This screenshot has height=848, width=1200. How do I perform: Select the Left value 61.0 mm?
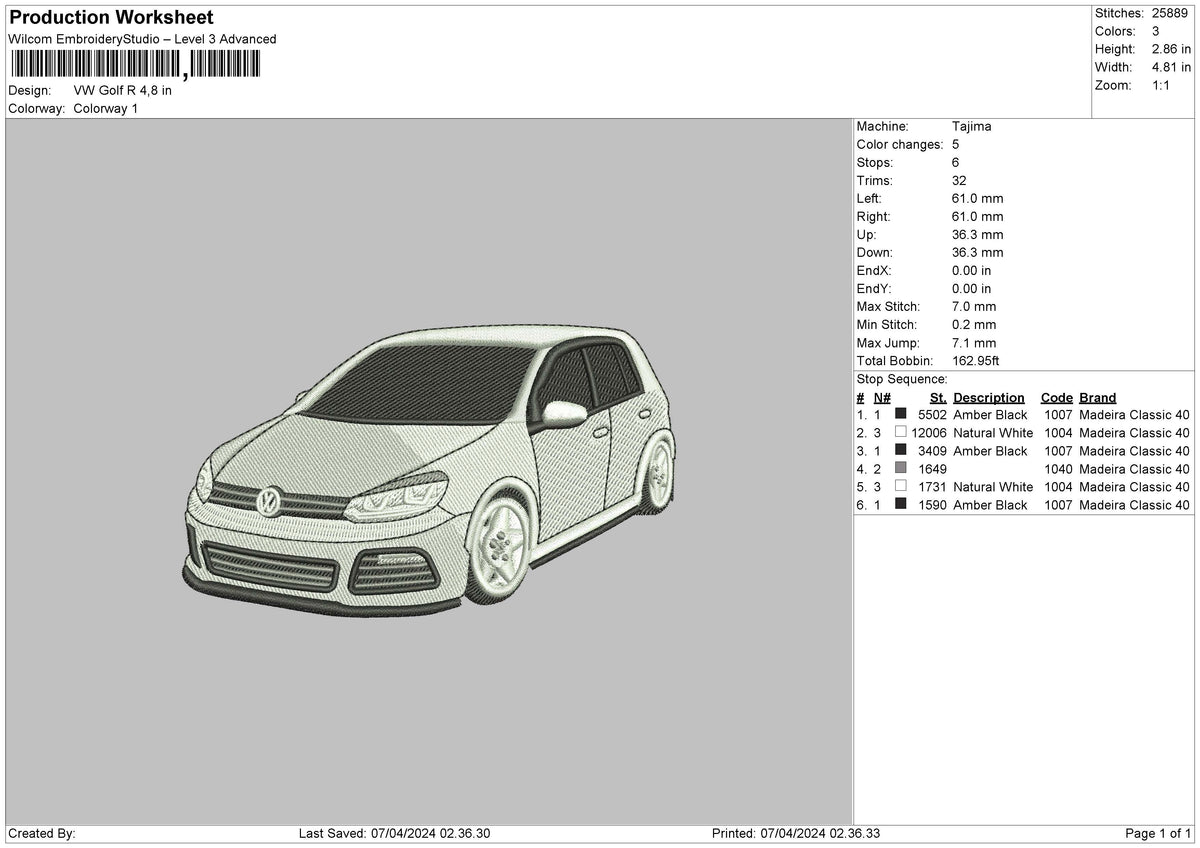(977, 198)
